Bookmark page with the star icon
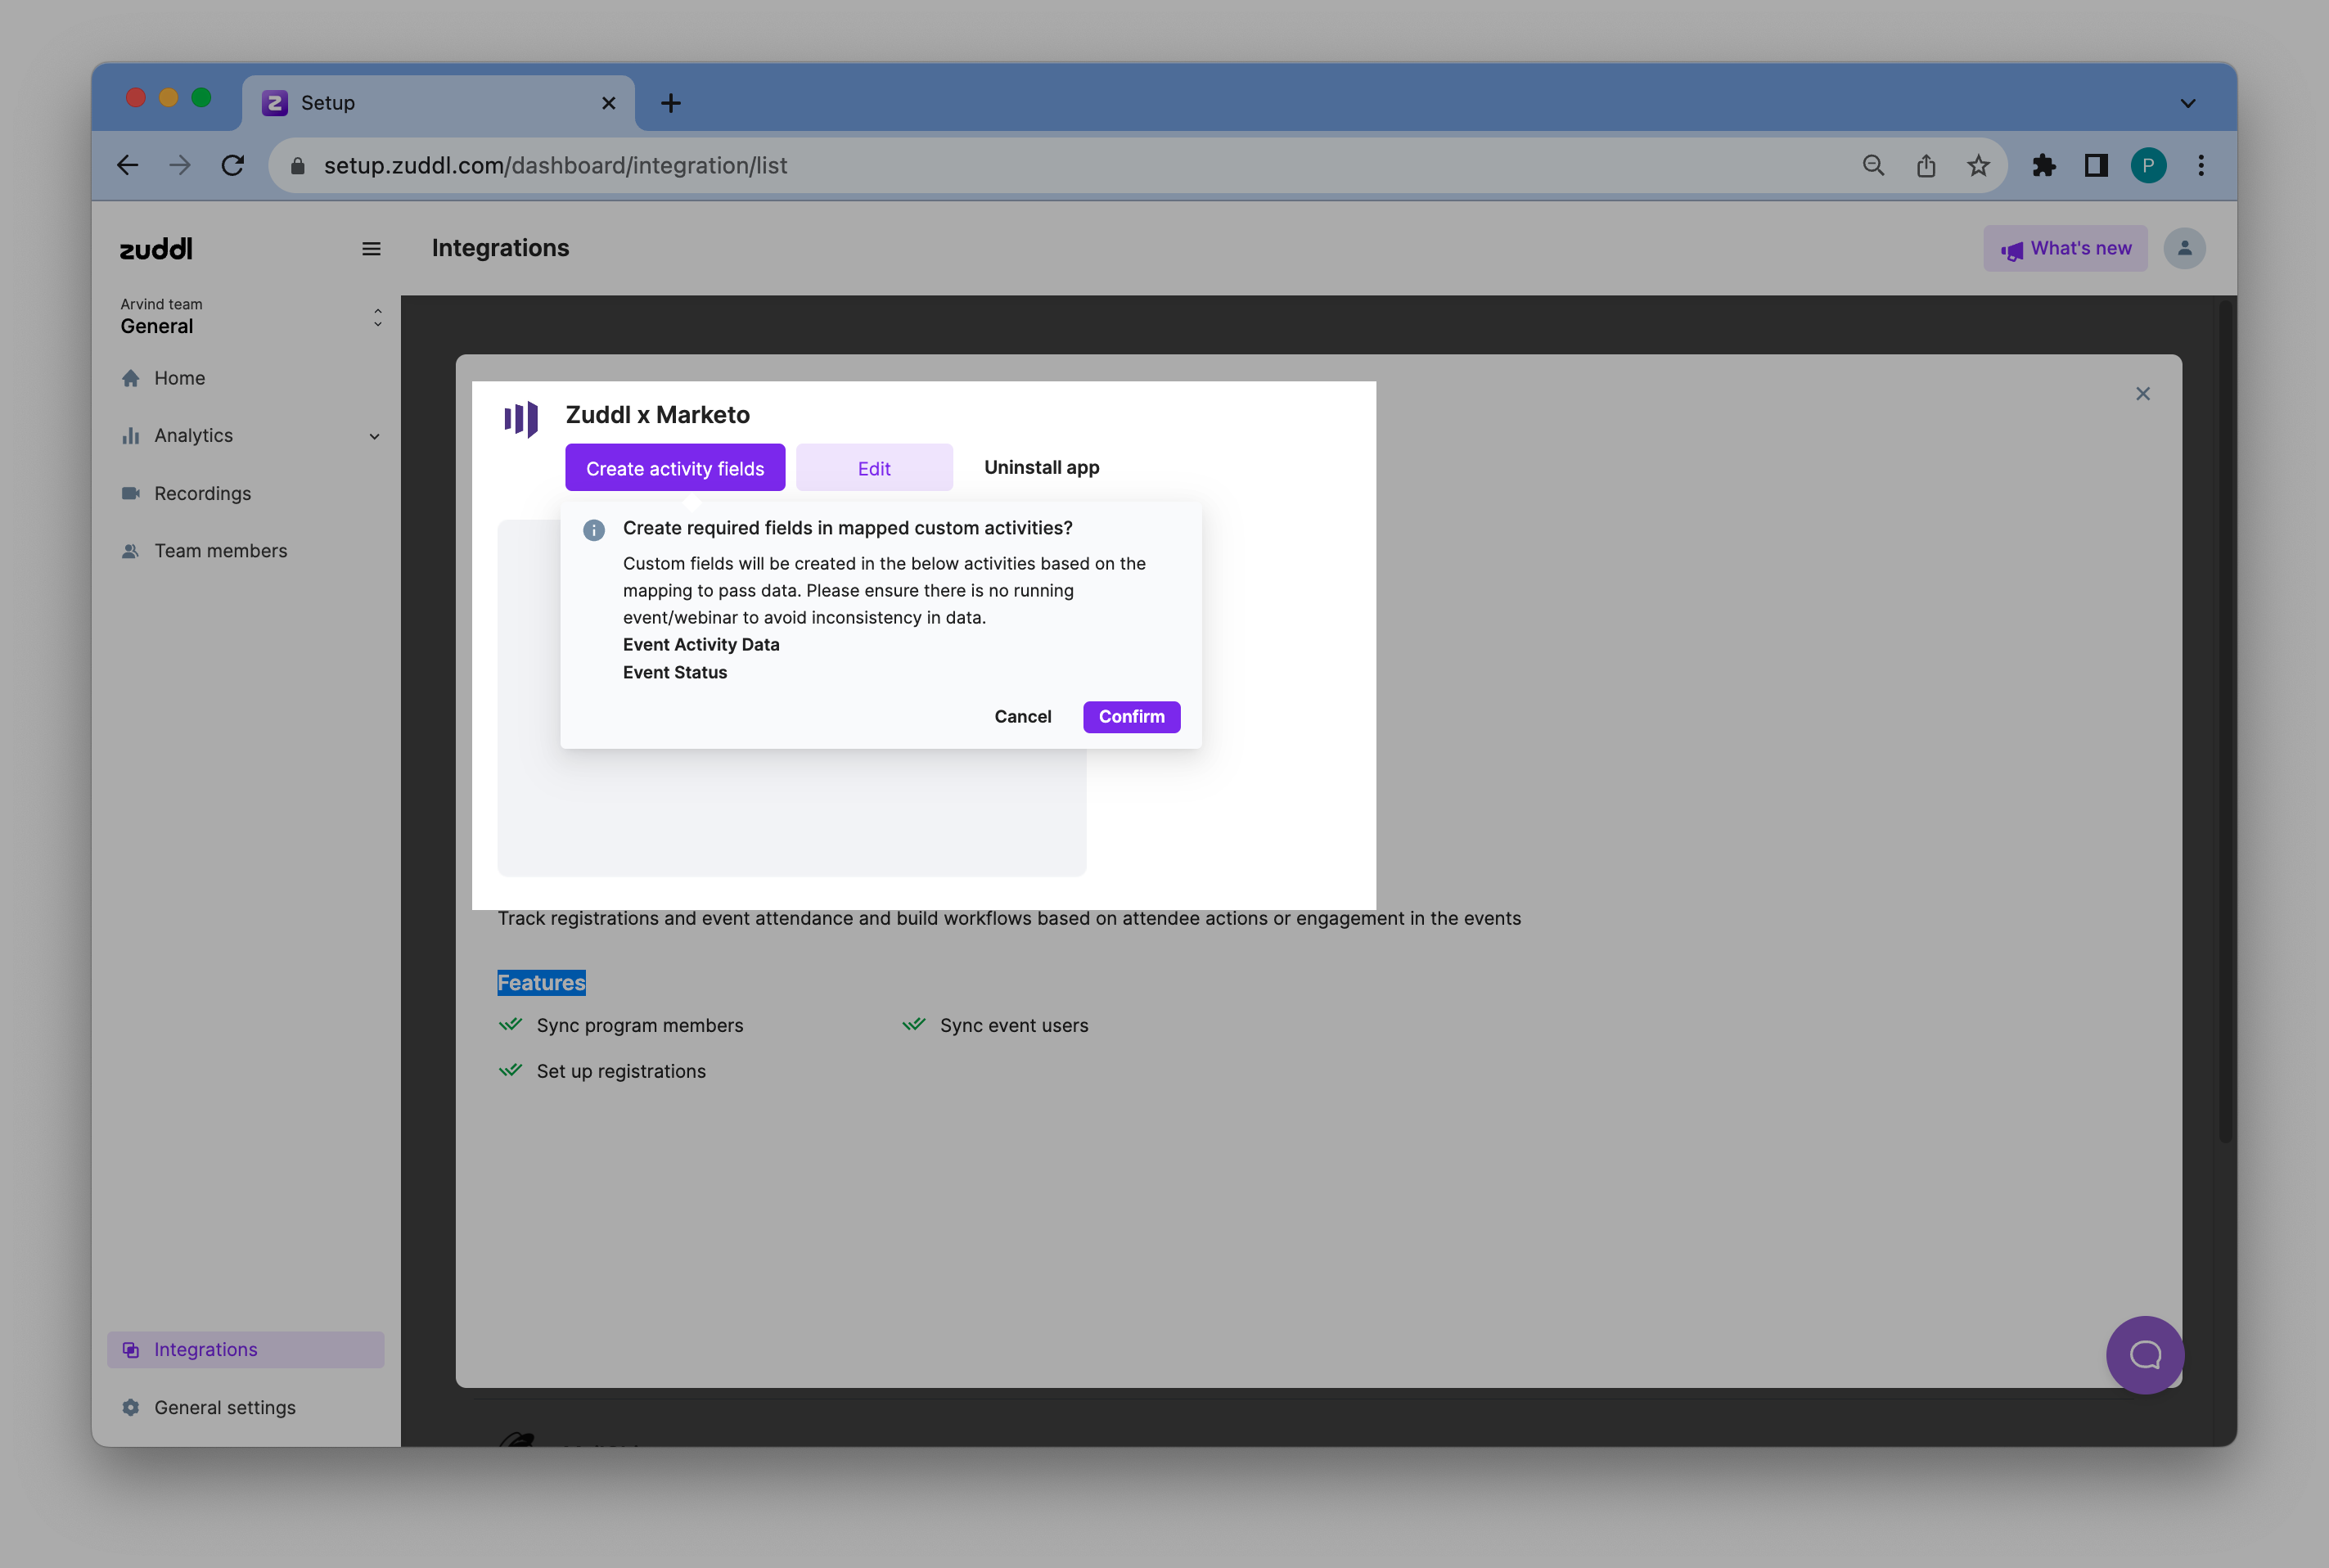This screenshot has width=2329, height=1568. [x=1977, y=166]
